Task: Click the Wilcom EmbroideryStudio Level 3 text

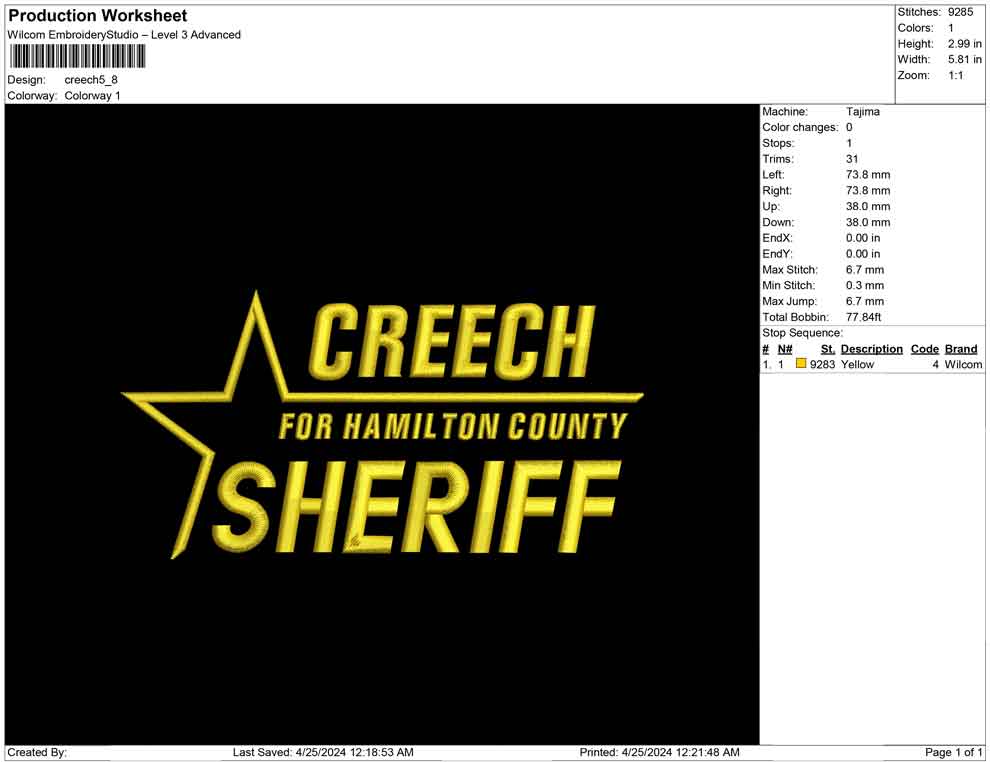Action: [x=124, y=34]
